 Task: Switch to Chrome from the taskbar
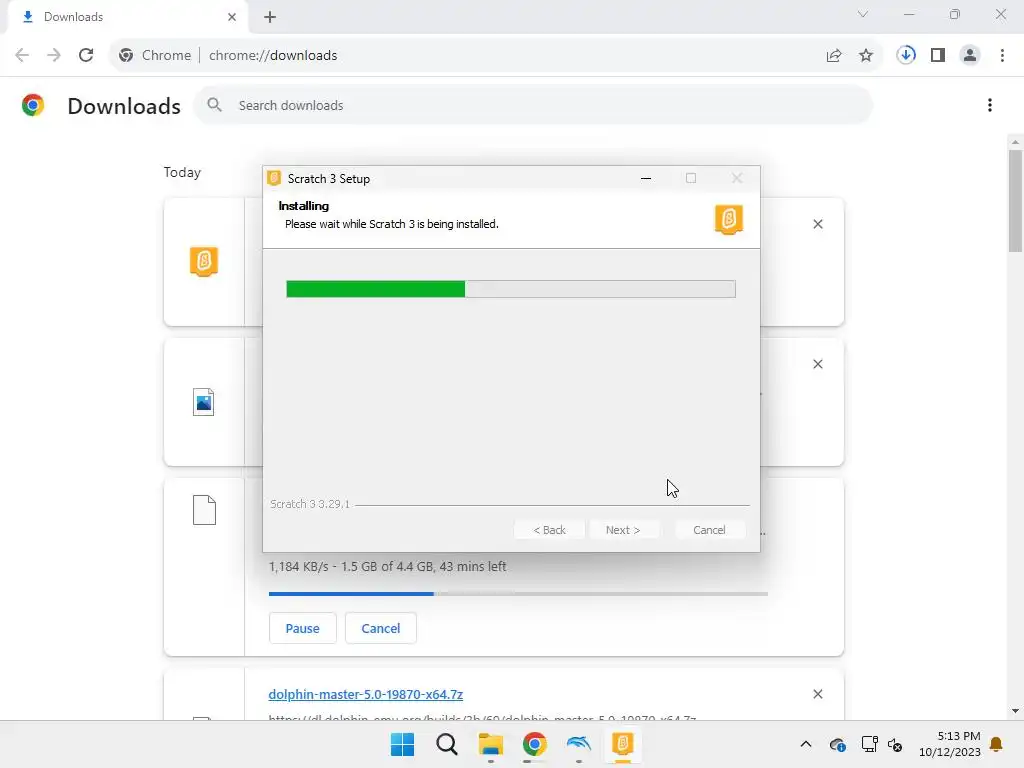point(534,744)
